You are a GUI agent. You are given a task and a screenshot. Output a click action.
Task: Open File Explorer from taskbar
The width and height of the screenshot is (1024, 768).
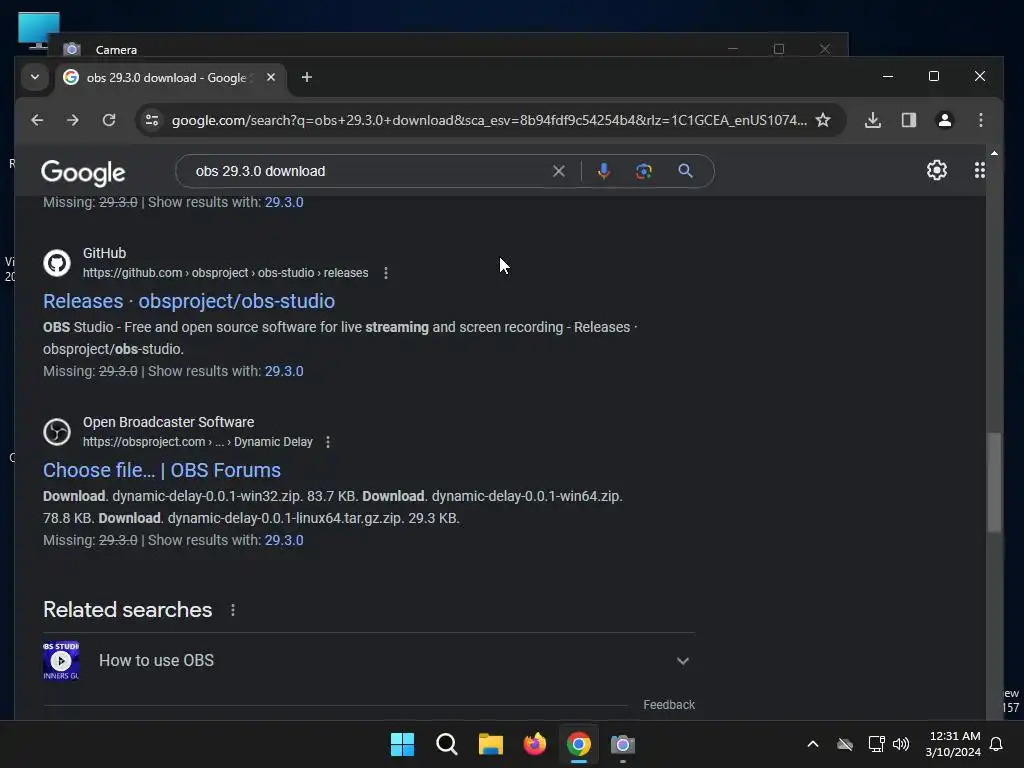(490, 744)
